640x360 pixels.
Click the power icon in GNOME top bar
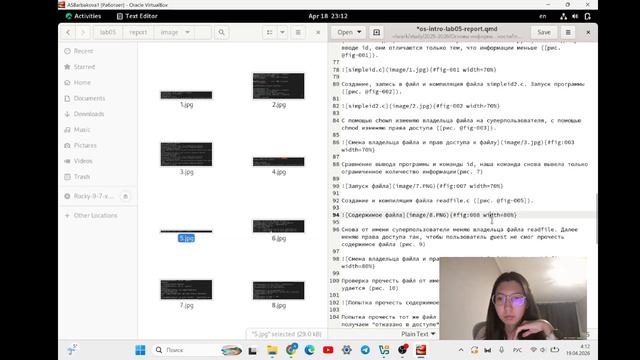point(587,16)
